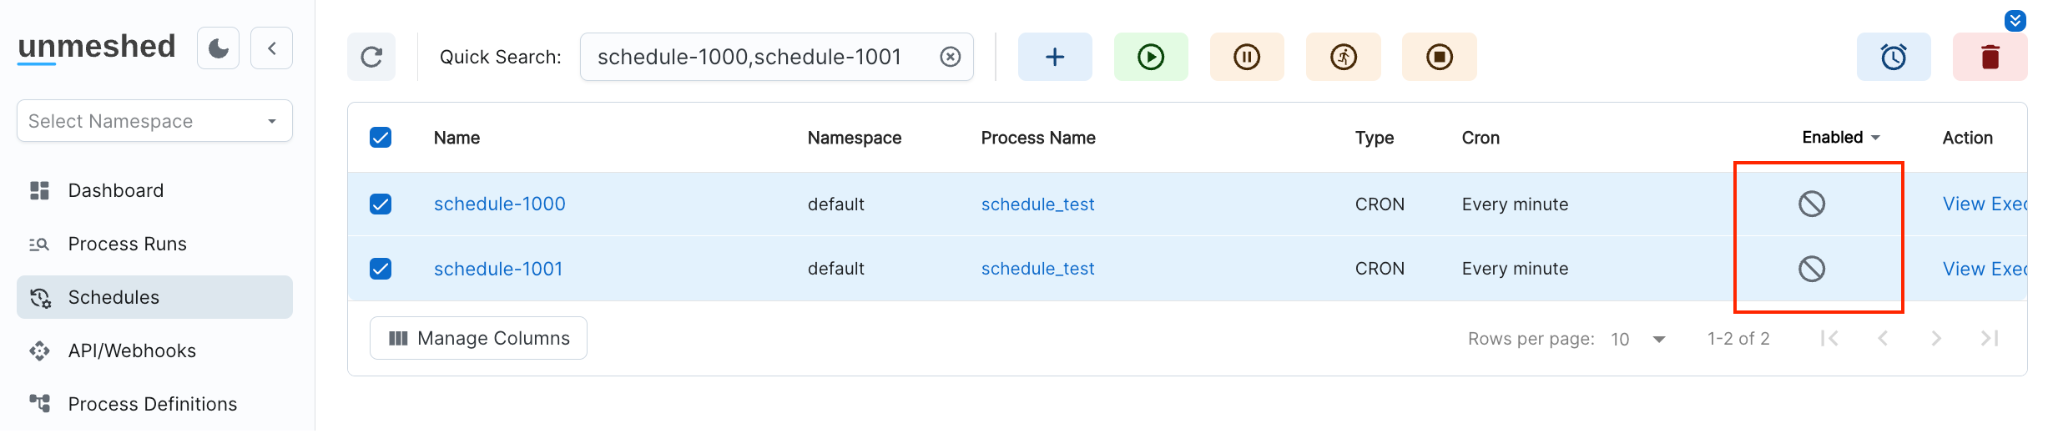2048x431 pixels.
Task: Click the red trash delete icon
Action: pos(1989,57)
